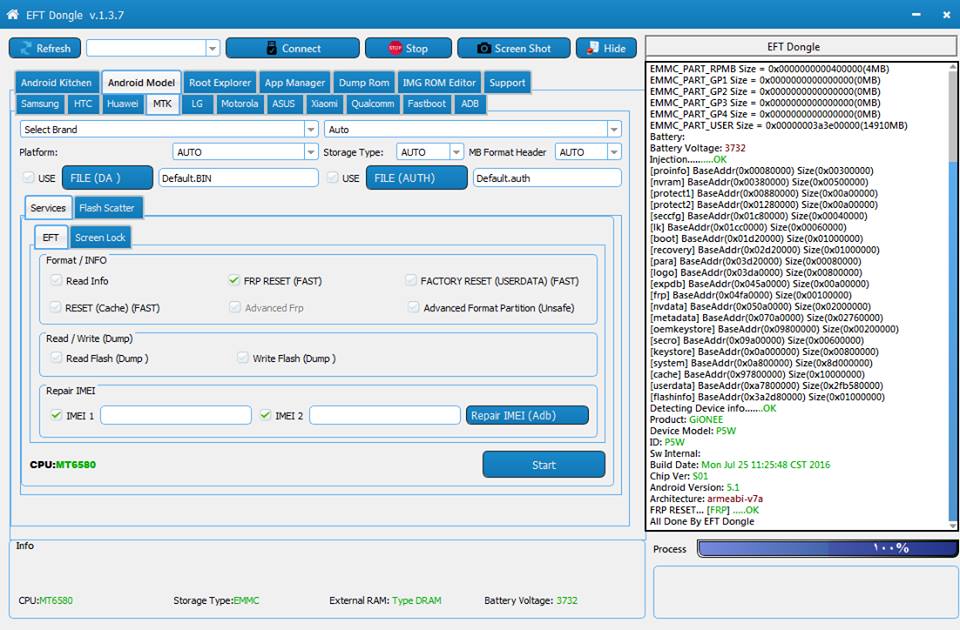Viewport: 960px width, 630px height.
Task: Select the Qualcomm brand tab
Action: pyautogui.click(x=372, y=104)
